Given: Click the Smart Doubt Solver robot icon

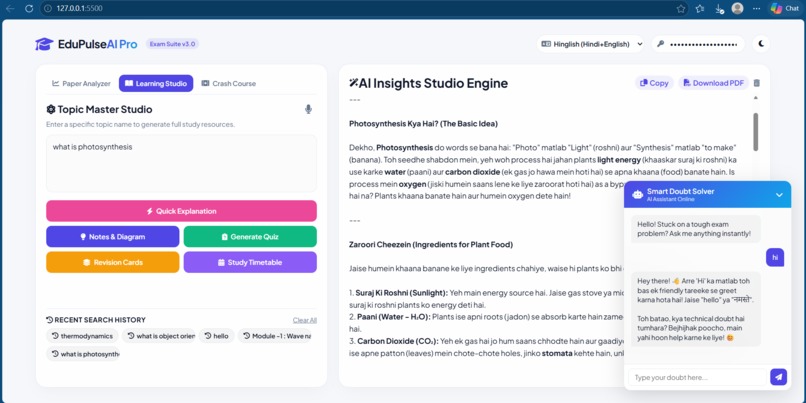Looking at the screenshot, I should [637, 194].
